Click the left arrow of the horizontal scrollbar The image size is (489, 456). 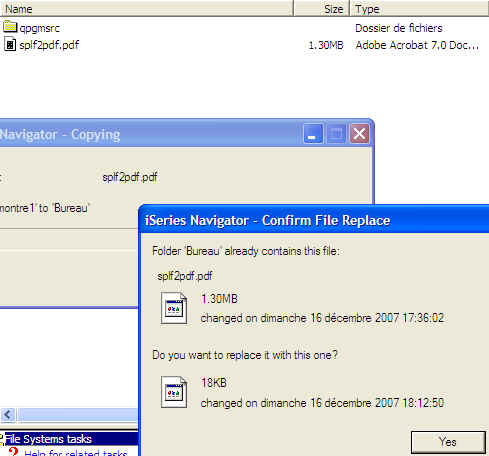tap(8, 415)
